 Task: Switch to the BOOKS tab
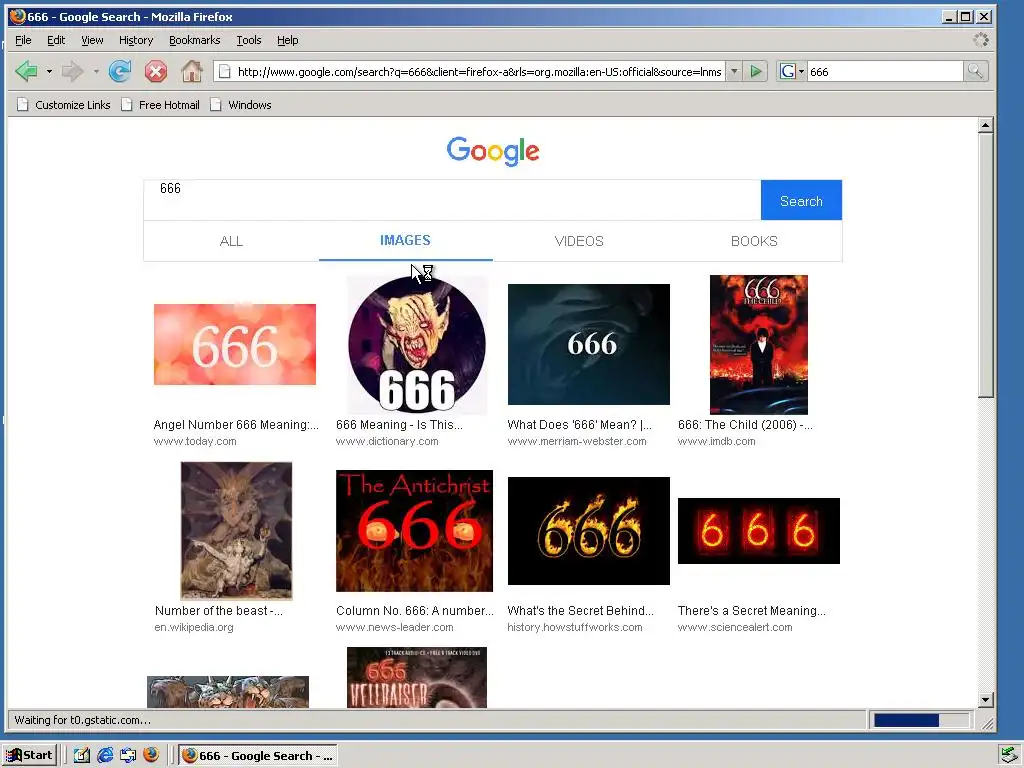[754, 241]
